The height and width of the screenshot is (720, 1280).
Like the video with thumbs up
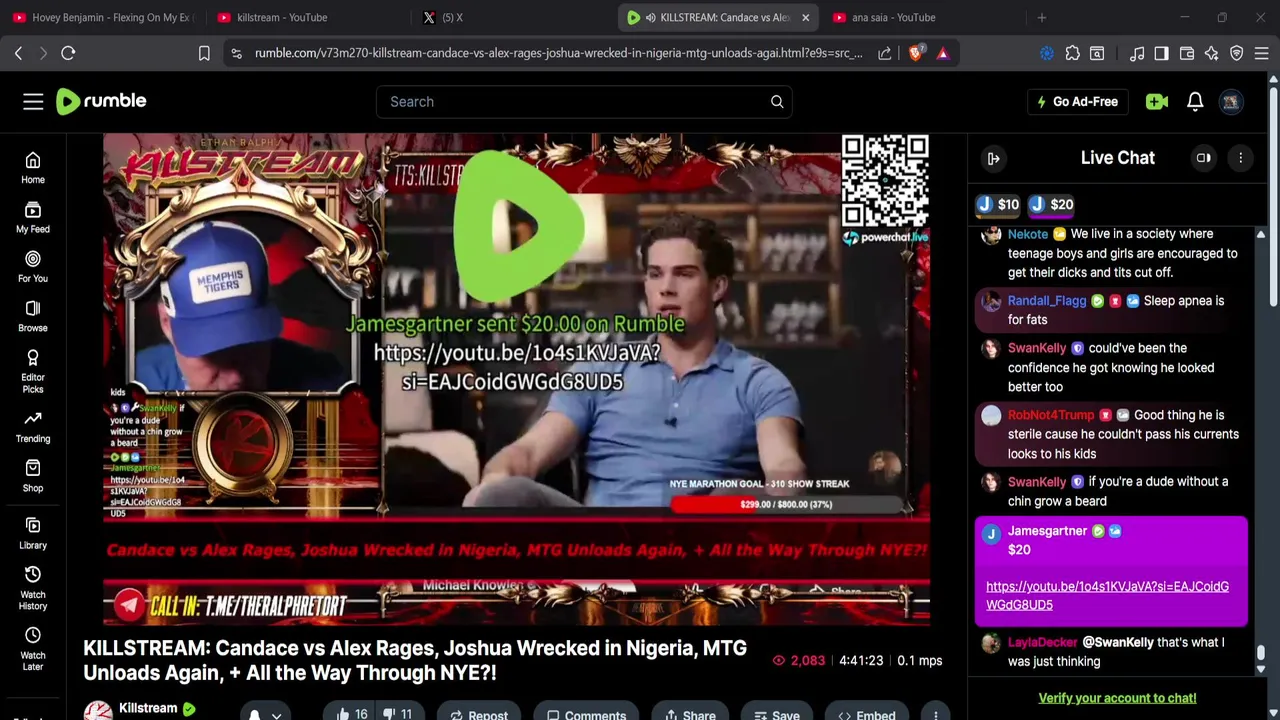[352, 713]
